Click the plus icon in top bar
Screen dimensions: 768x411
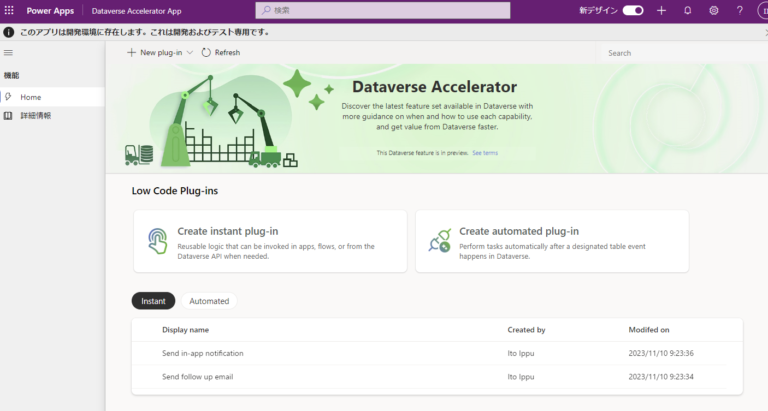pos(661,10)
